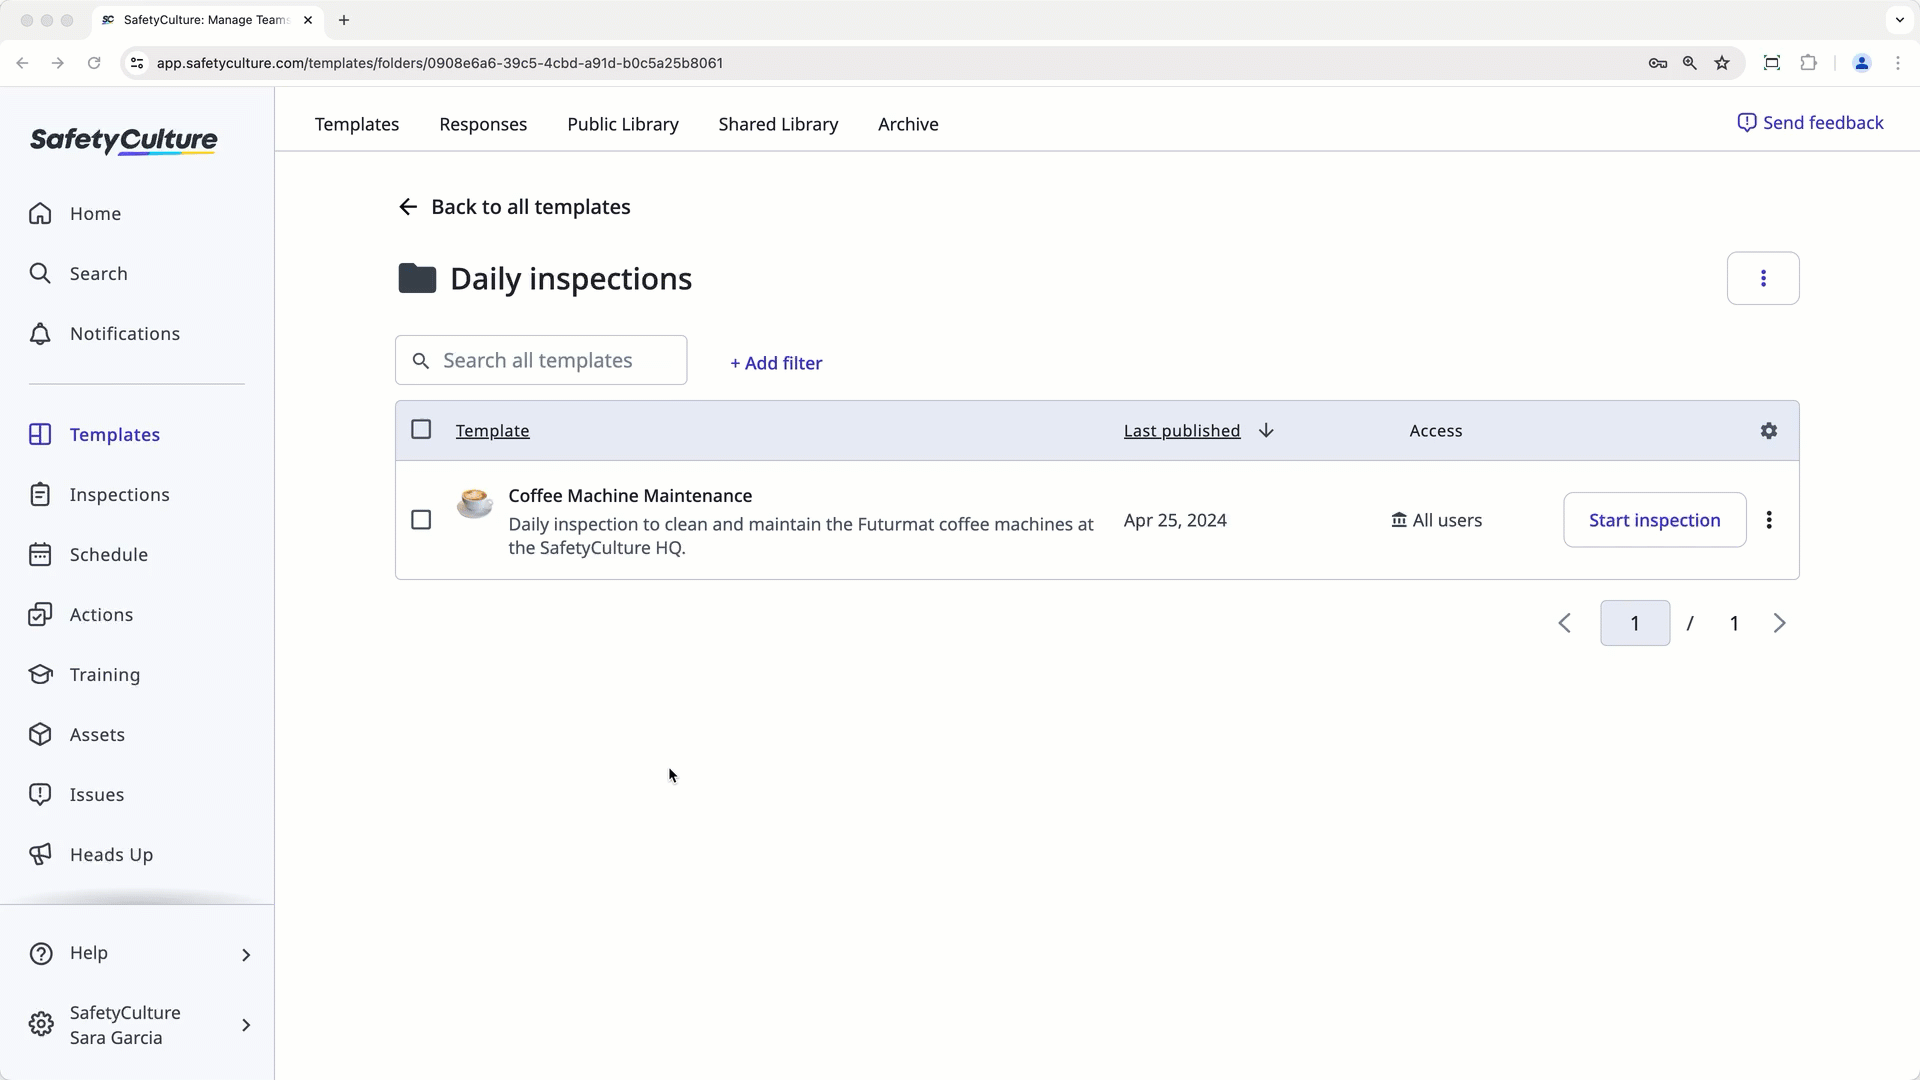
Task: Click the browser back arrow
Action: click(x=22, y=63)
